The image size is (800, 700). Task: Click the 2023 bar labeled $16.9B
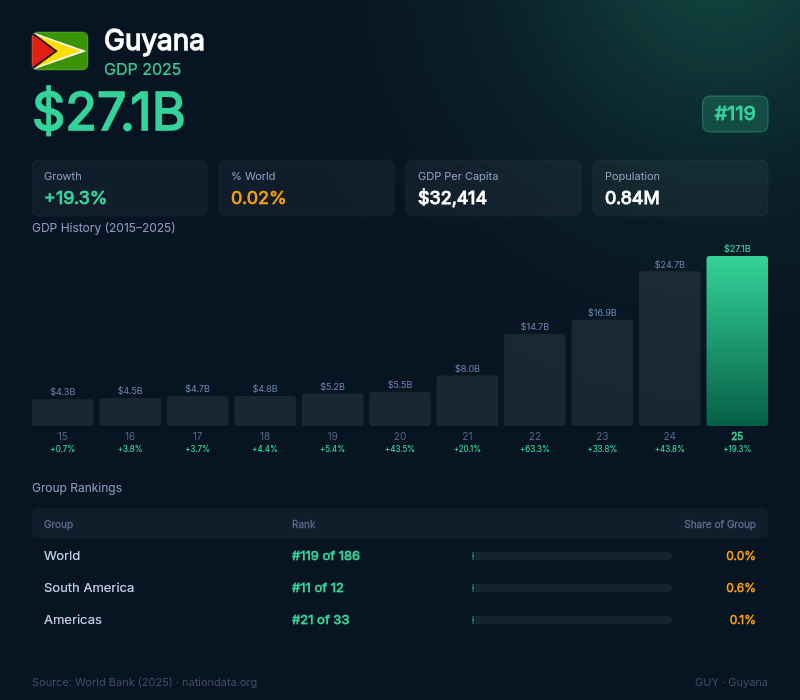point(602,373)
